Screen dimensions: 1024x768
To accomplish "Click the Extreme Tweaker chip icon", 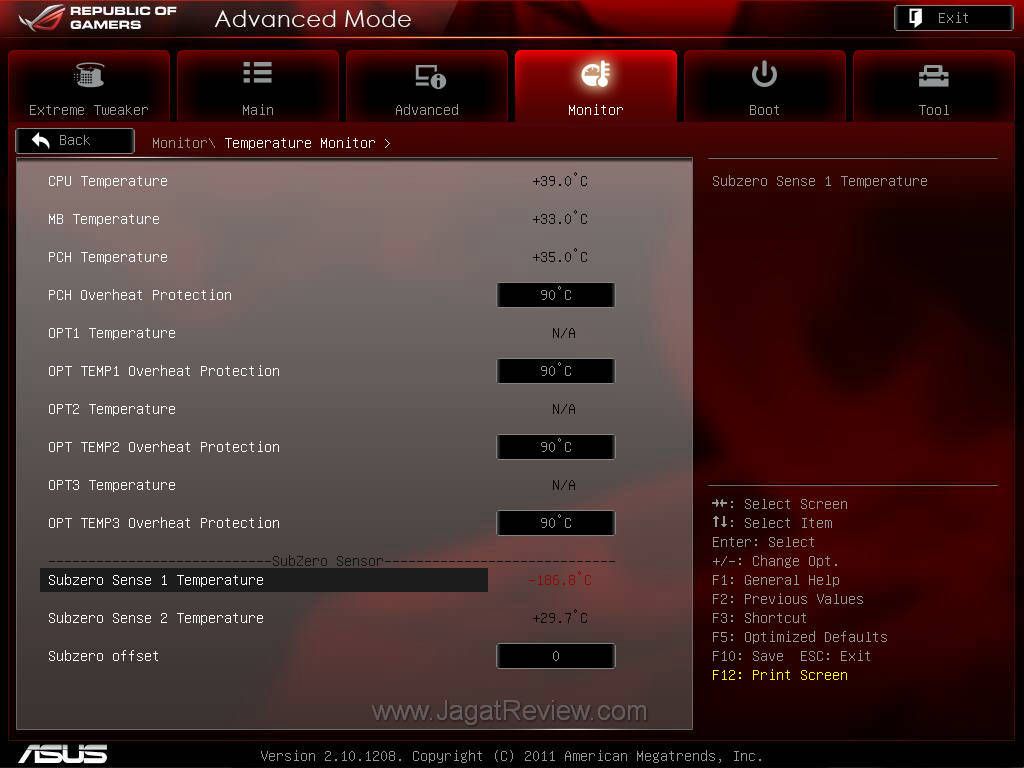I will 89,75.
